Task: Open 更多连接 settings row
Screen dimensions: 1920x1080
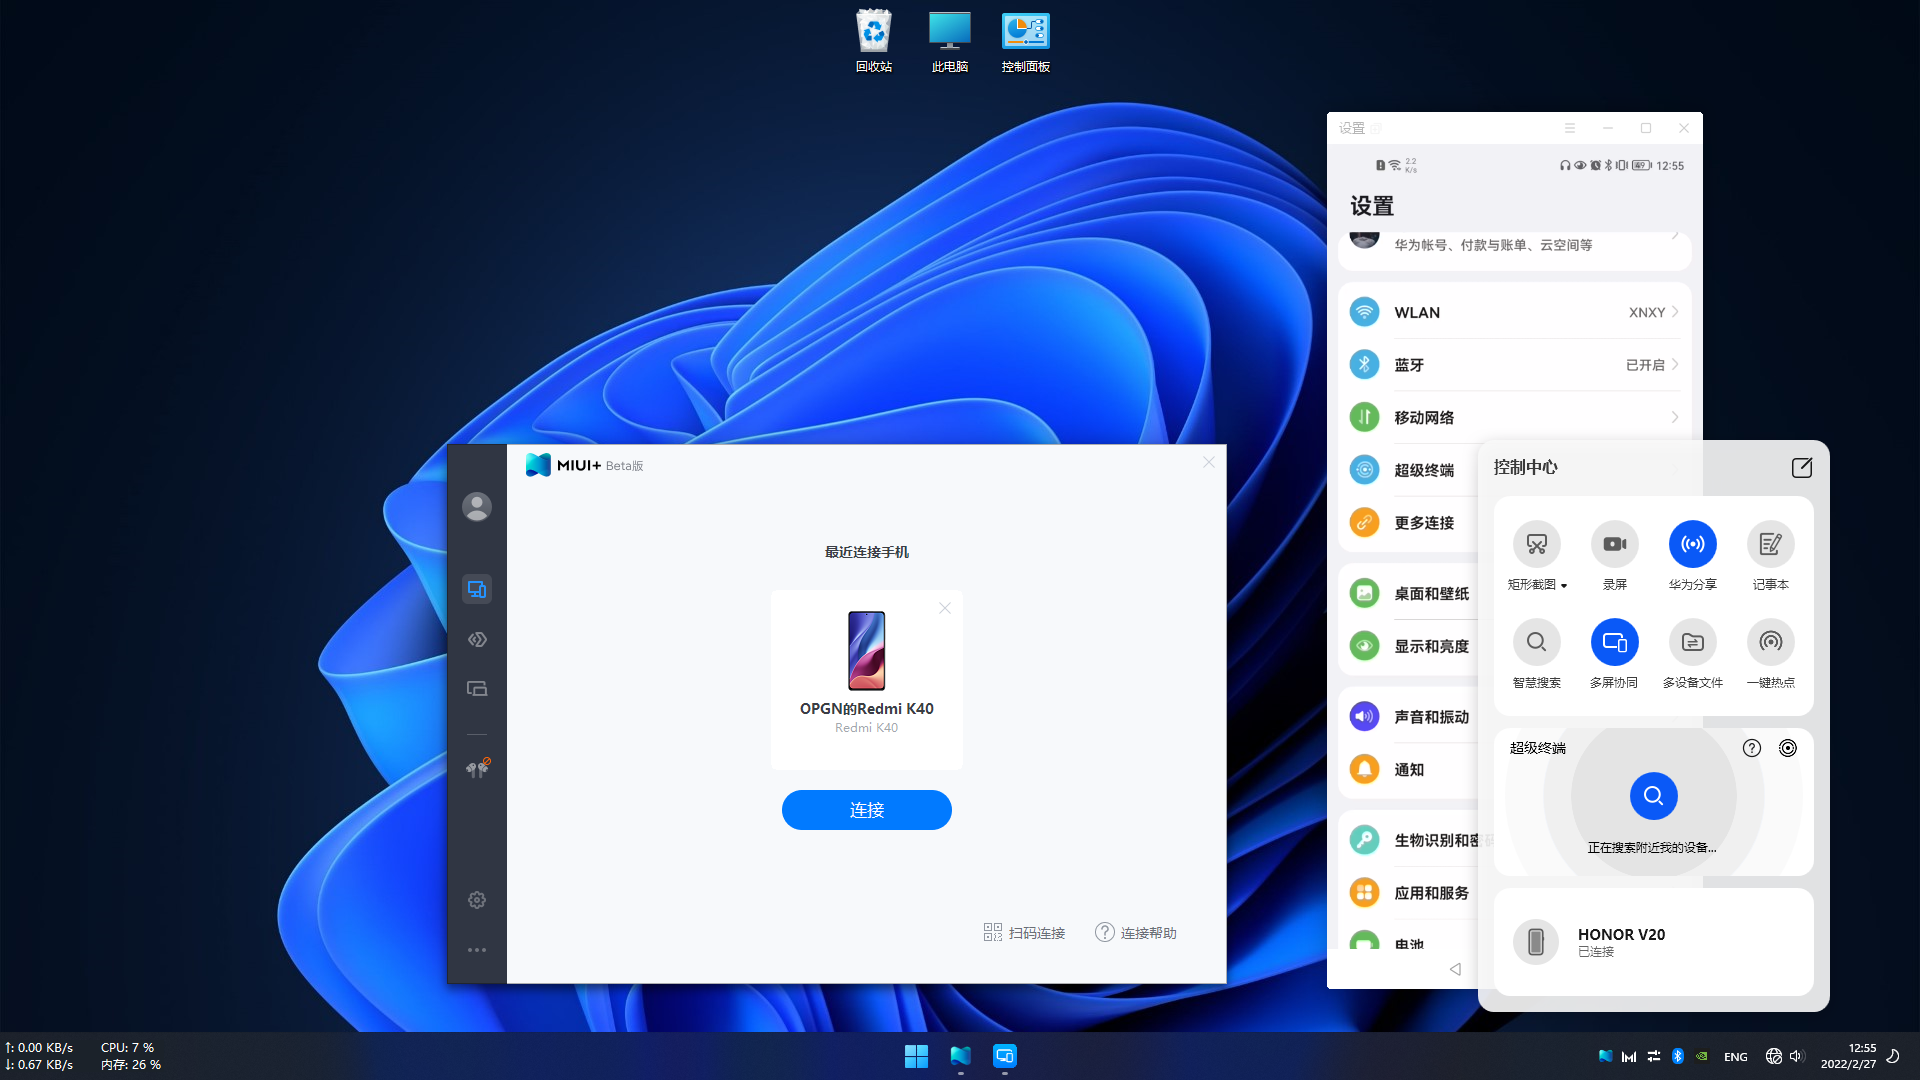Action: (x=1410, y=523)
